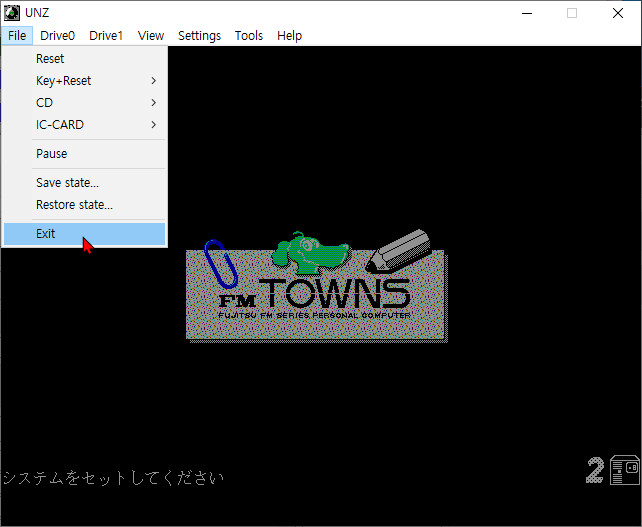Expand the CD submenu
This screenshot has width=642, height=527.
[x=84, y=103]
